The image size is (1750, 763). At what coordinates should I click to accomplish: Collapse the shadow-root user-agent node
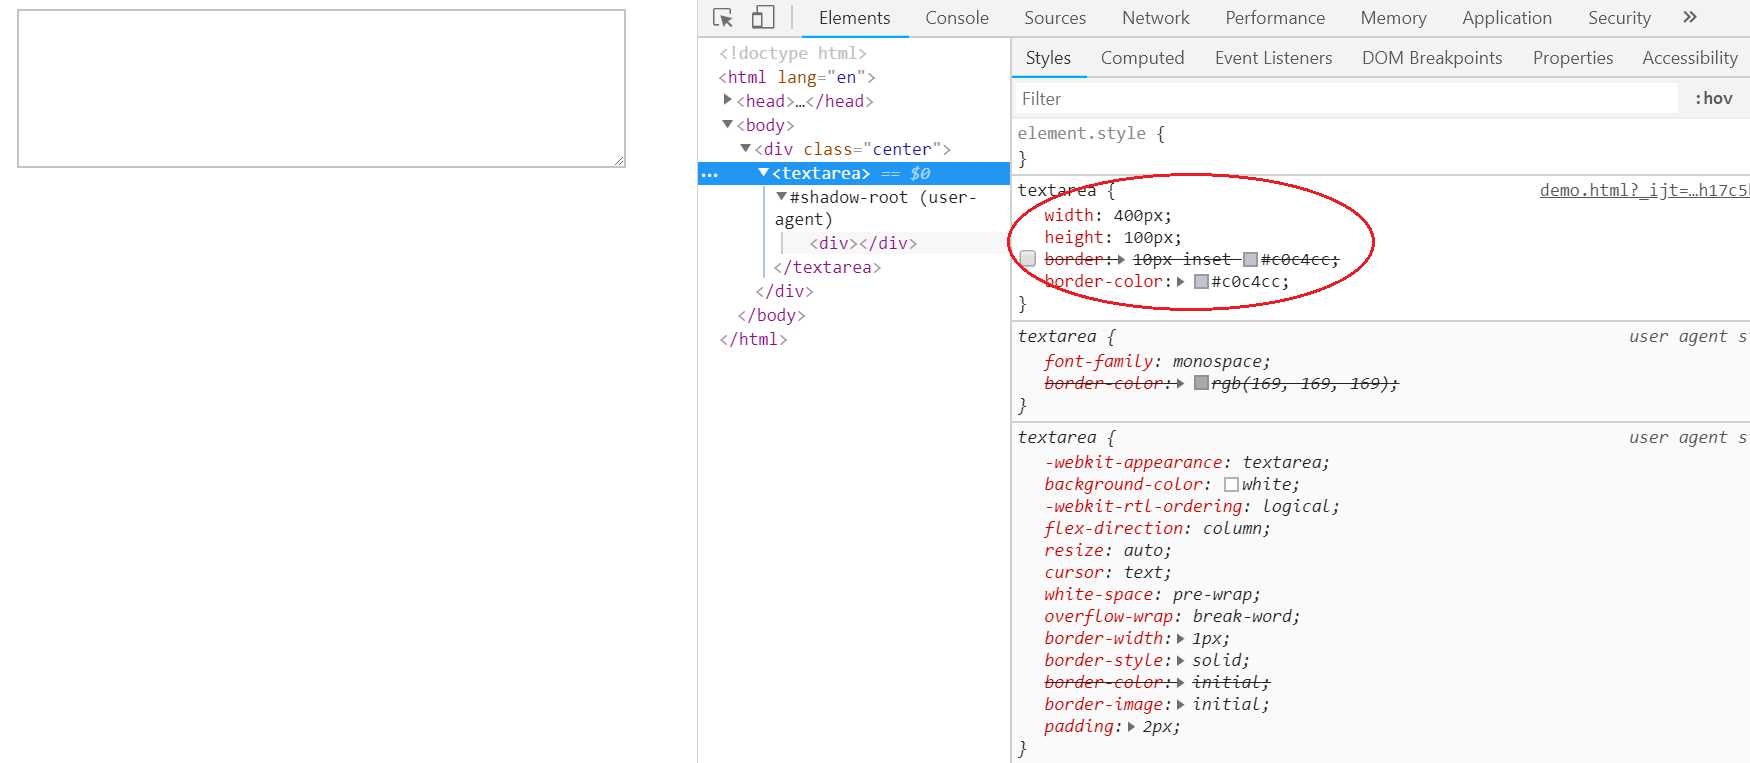pos(782,196)
